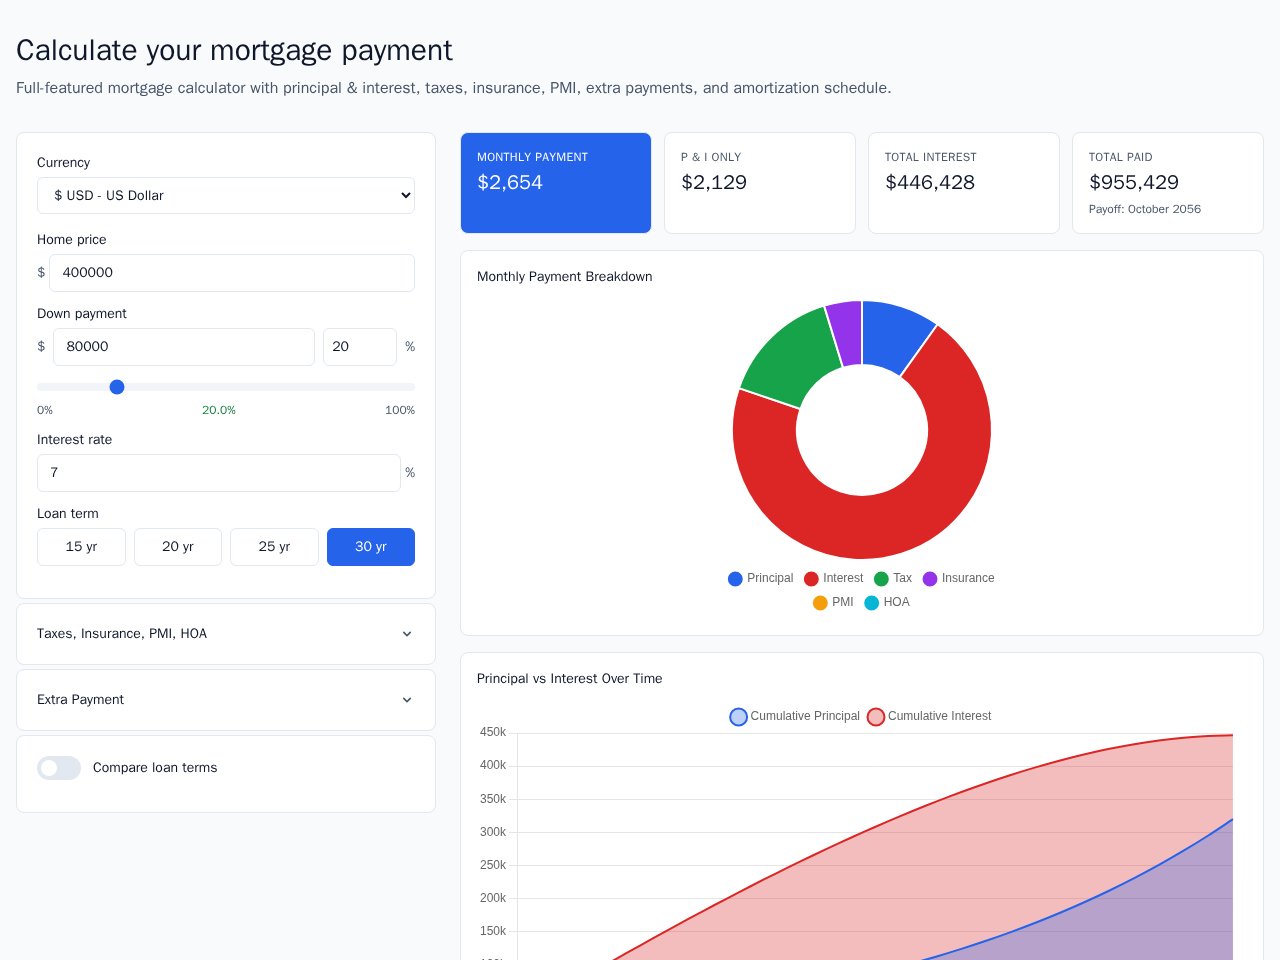Click the Total Interest summary card
1280x960 pixels.
[x=964, y=183]
